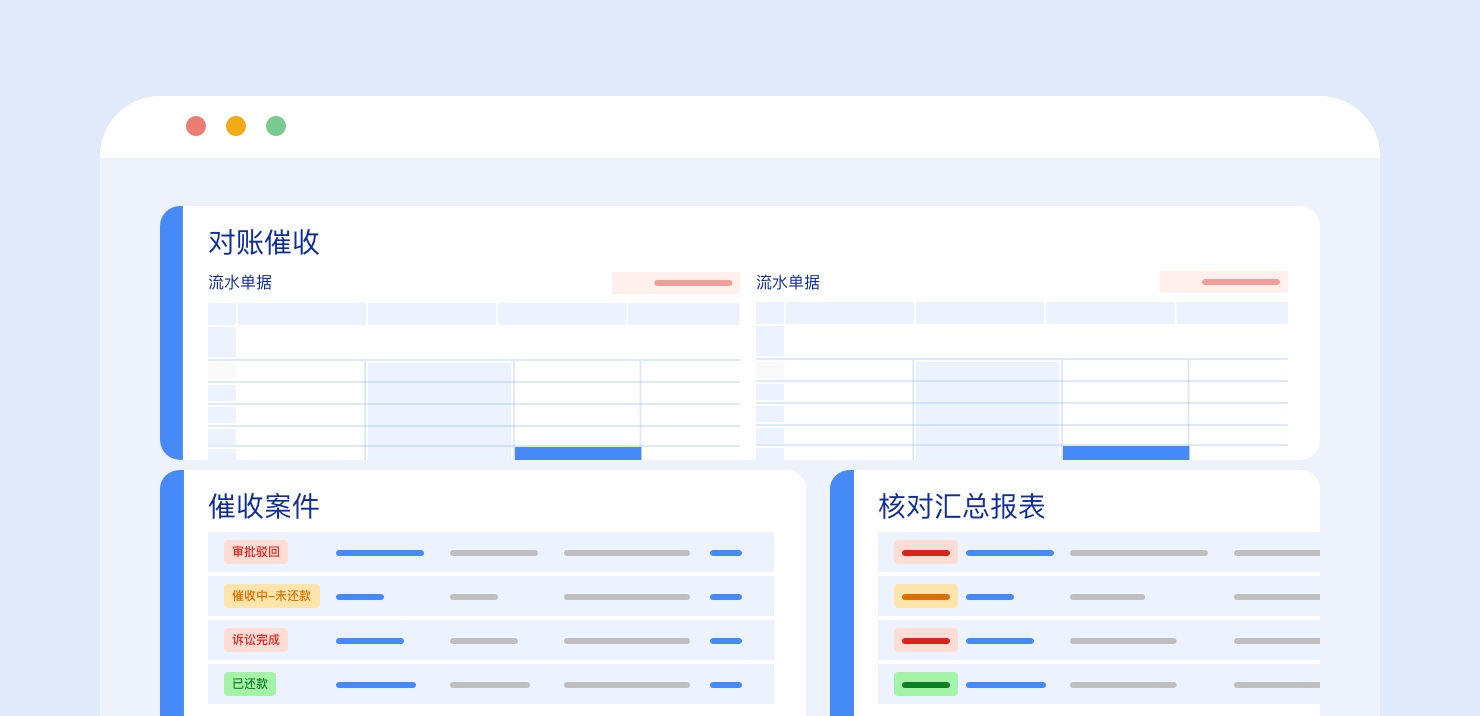Select the 审批驳回 status tag
Screen dimensions: 1480x716
click(x=256, y=552)
